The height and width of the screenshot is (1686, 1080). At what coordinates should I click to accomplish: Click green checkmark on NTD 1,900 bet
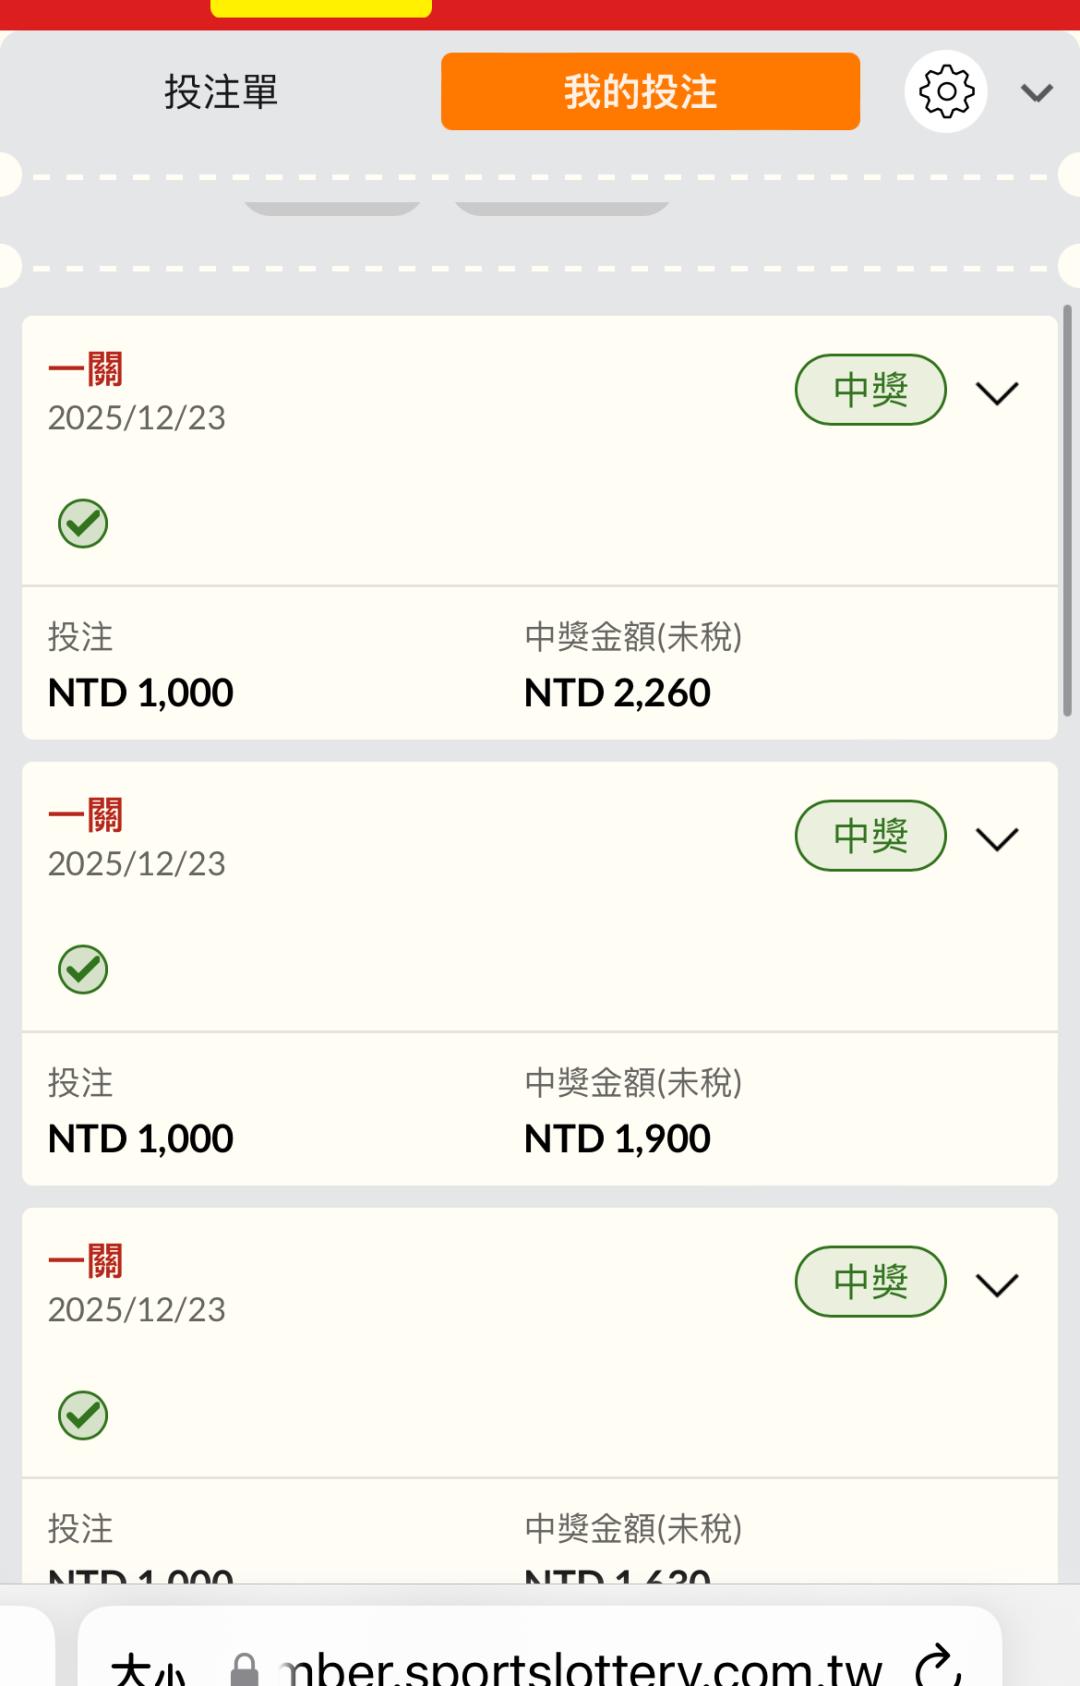[83, 969]
